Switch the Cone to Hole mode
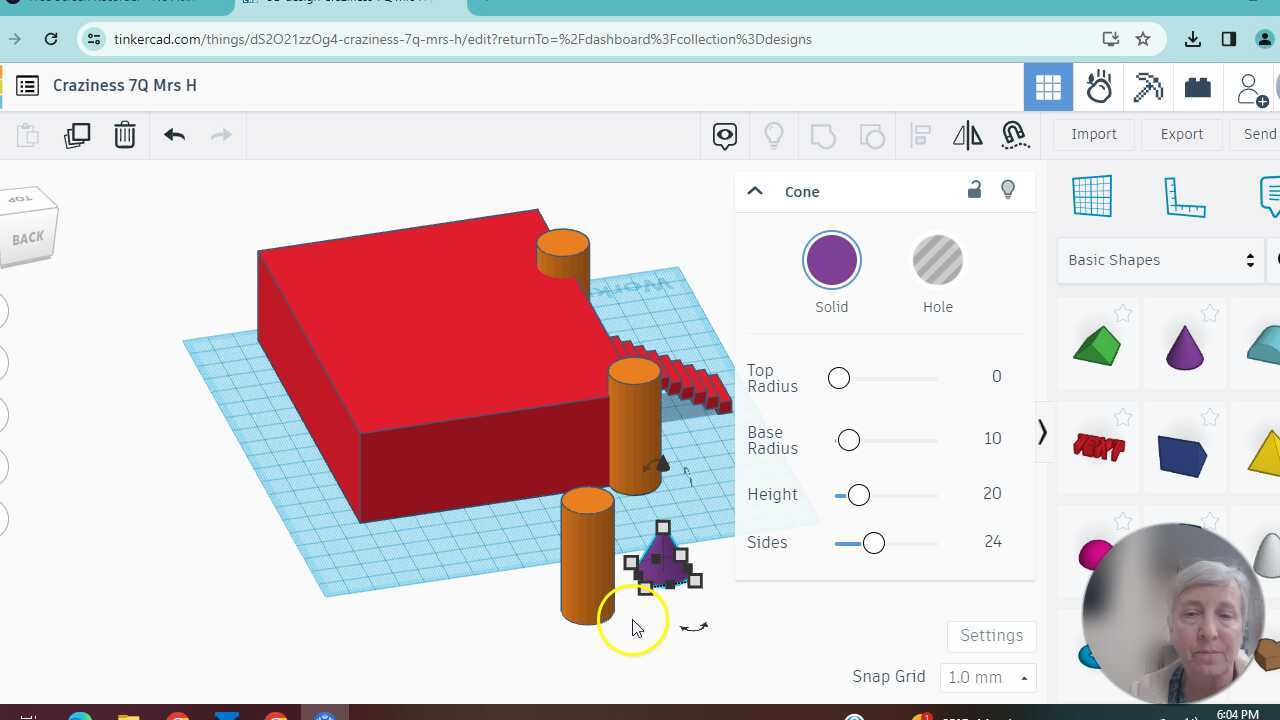Image resolution: width=1280 pixels, height=720 pixels. pos(937,260)
